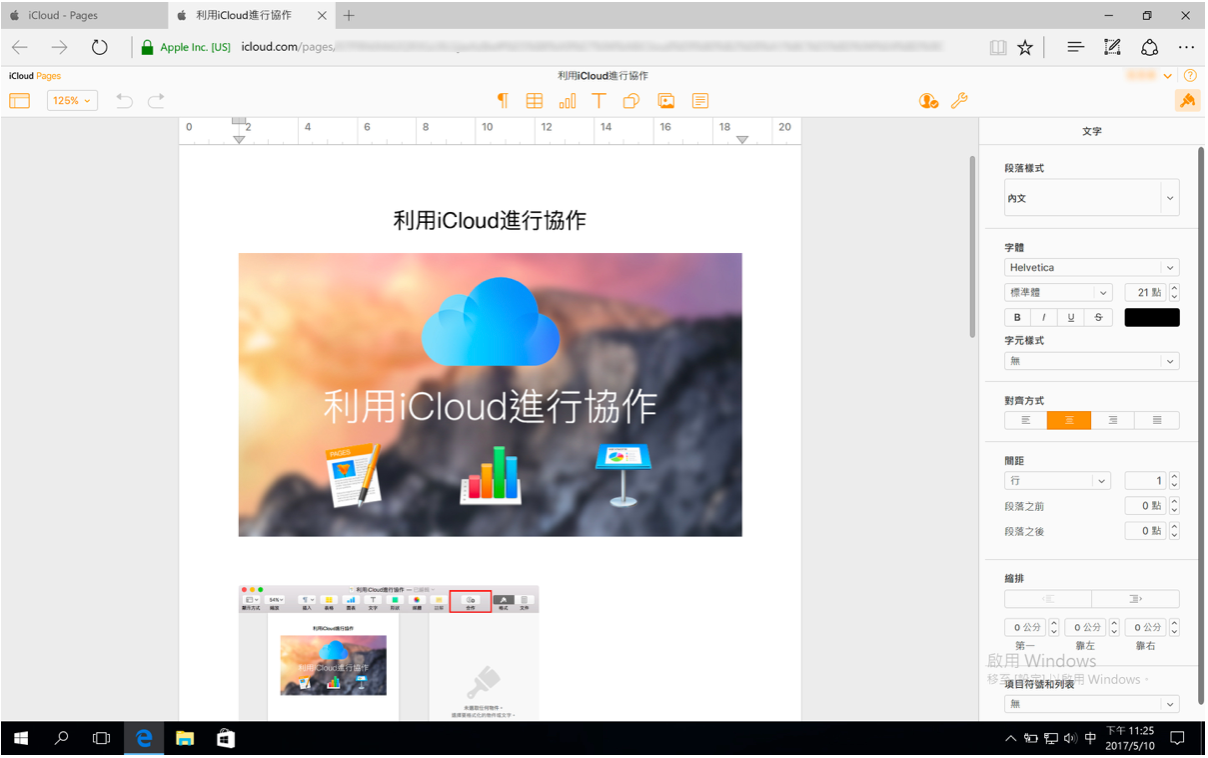Open the wrench tools menu
Viewport: 1208px width, 758px height.
pyautogui.click(x=959, y=101)
